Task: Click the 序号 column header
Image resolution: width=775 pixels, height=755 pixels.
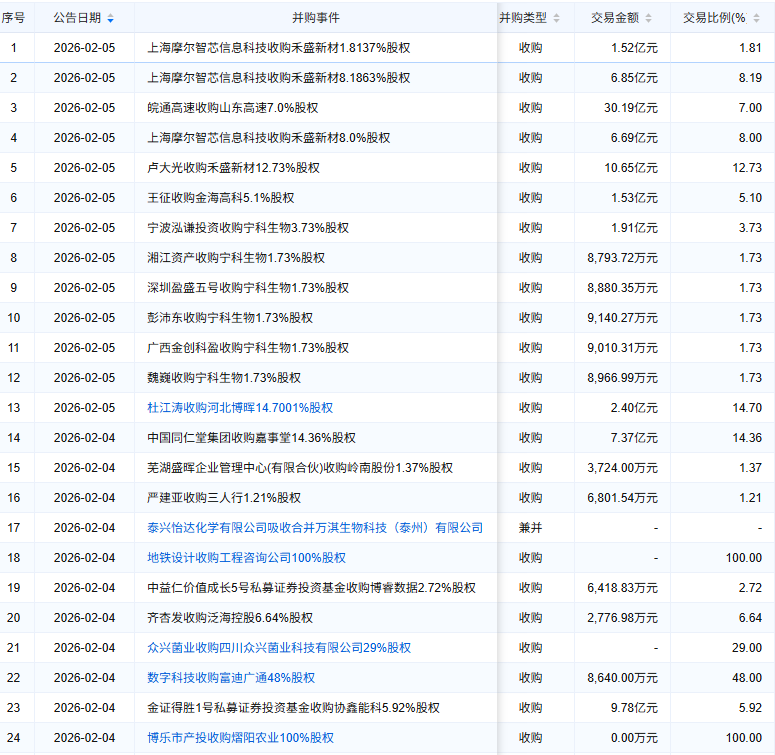Action: tap(14, 18)
